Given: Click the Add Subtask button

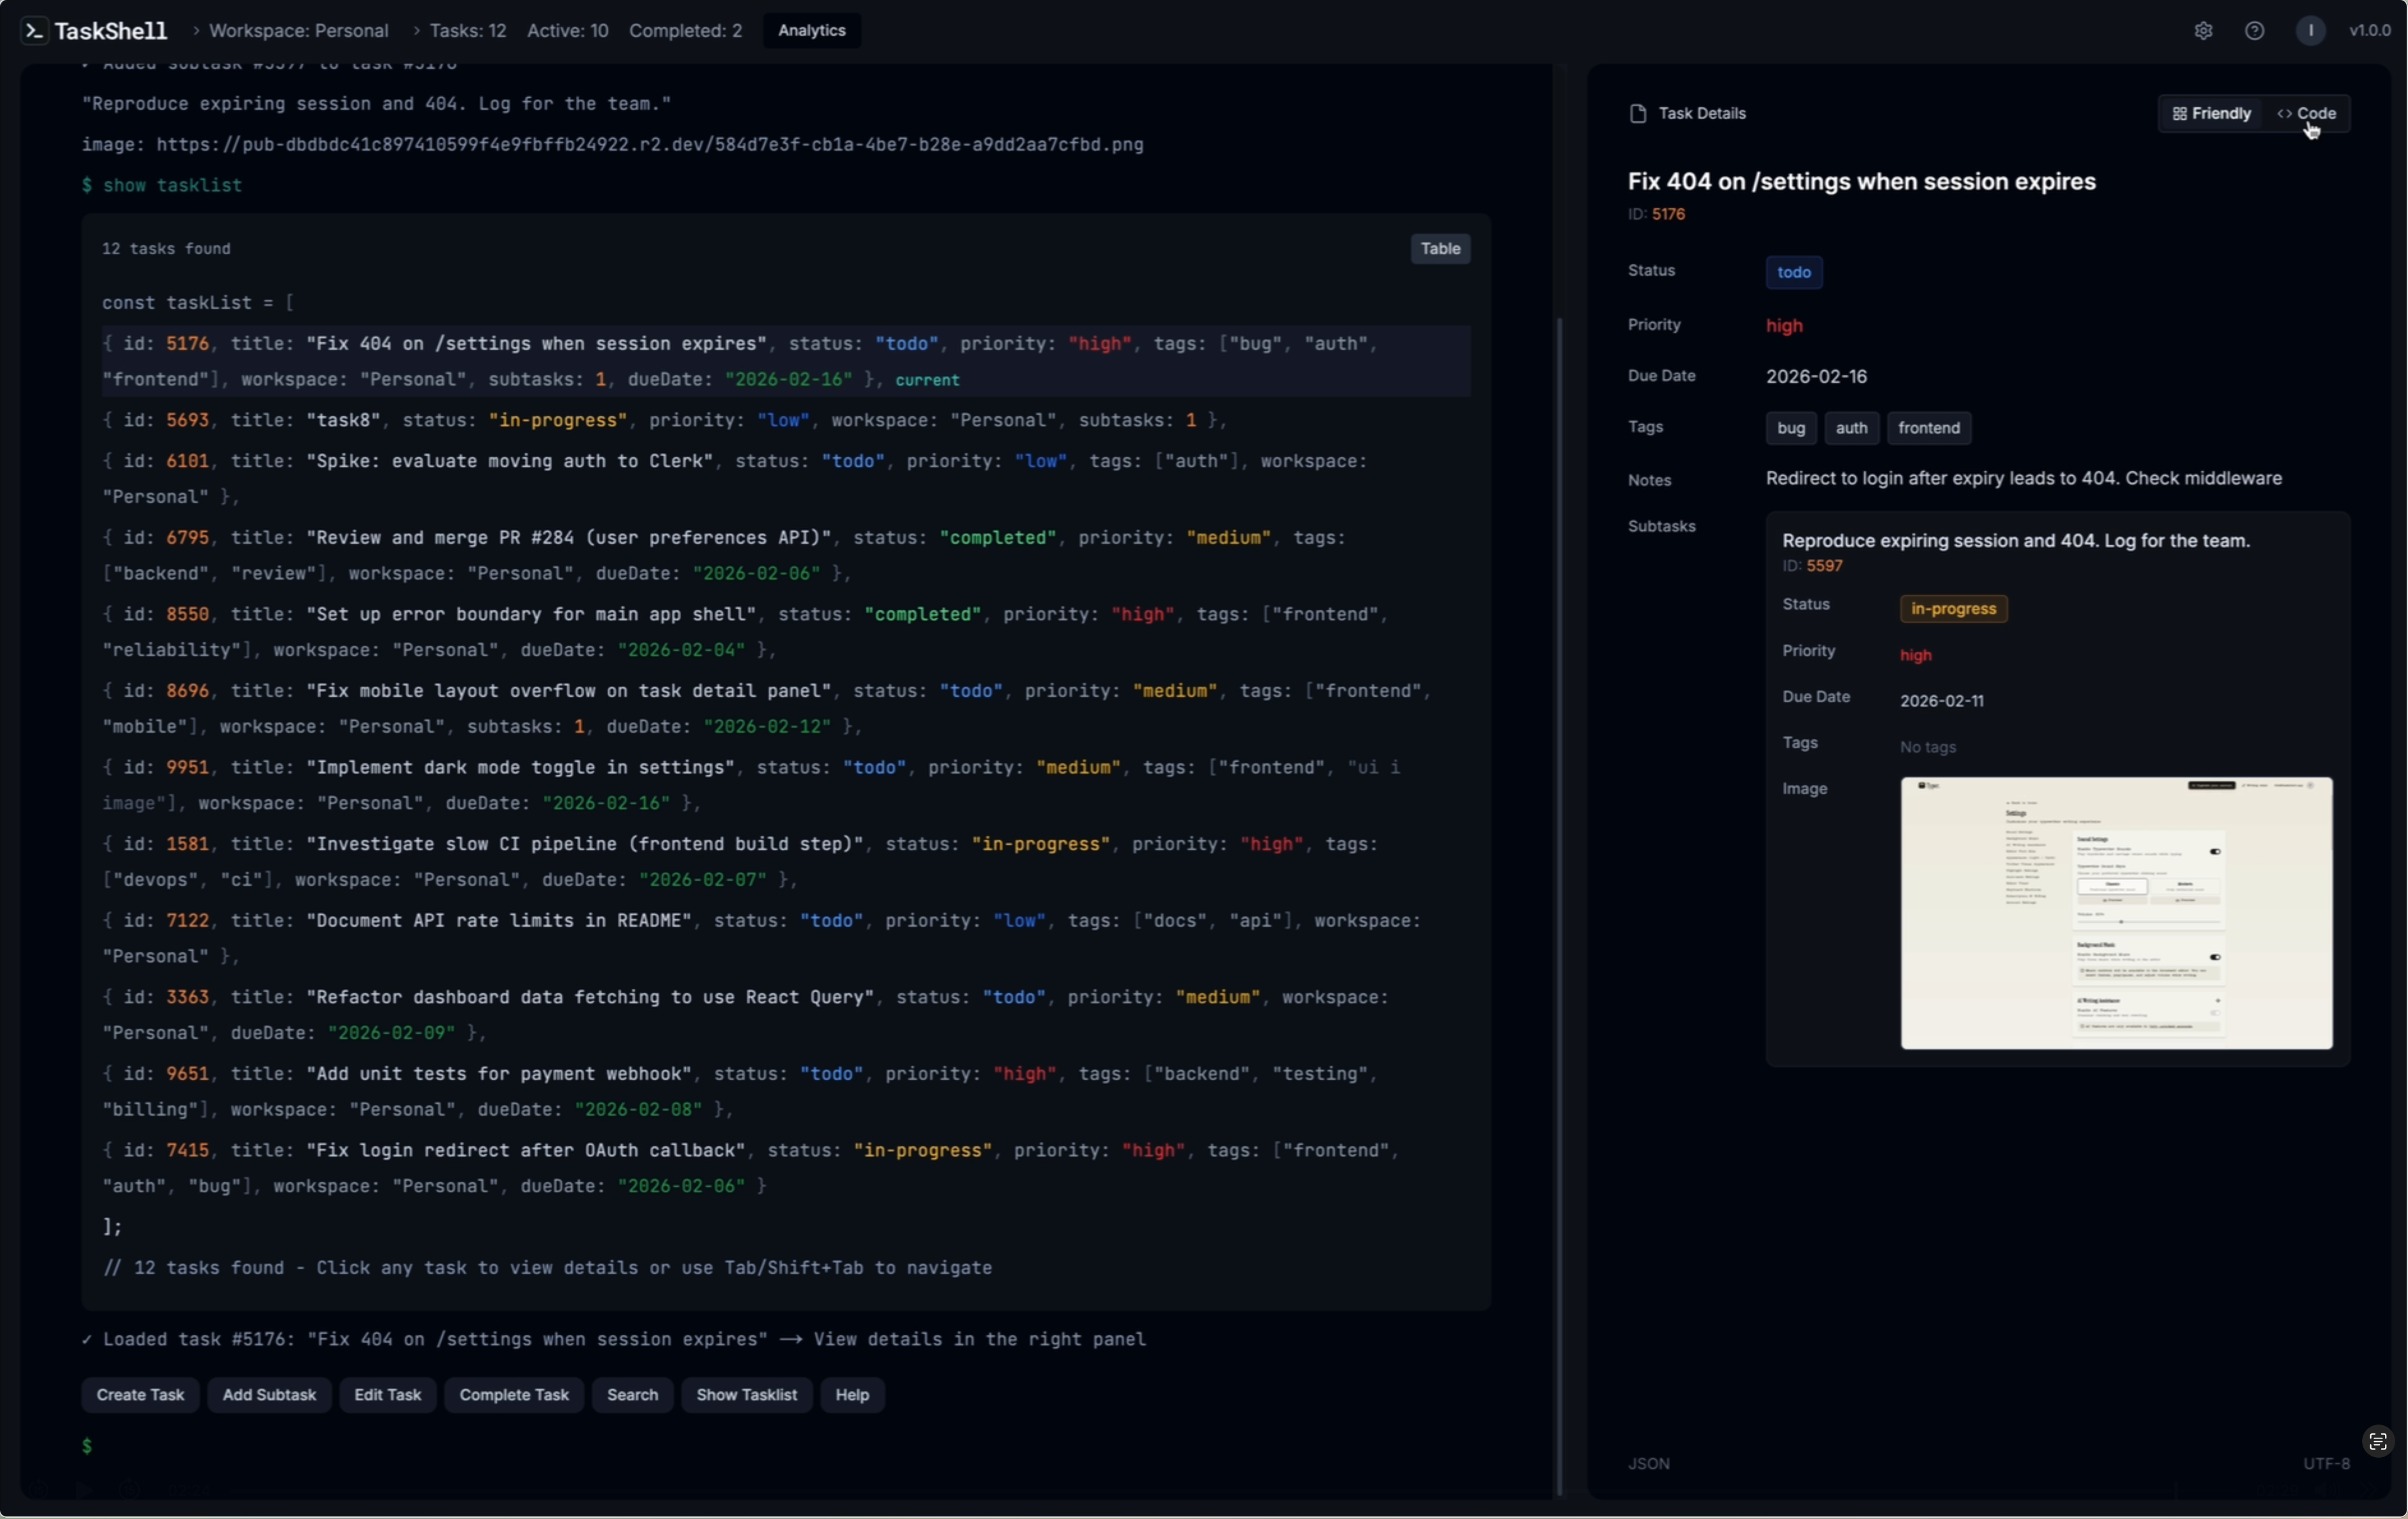Looking at the screenshot, I should tap(269, 1395).
